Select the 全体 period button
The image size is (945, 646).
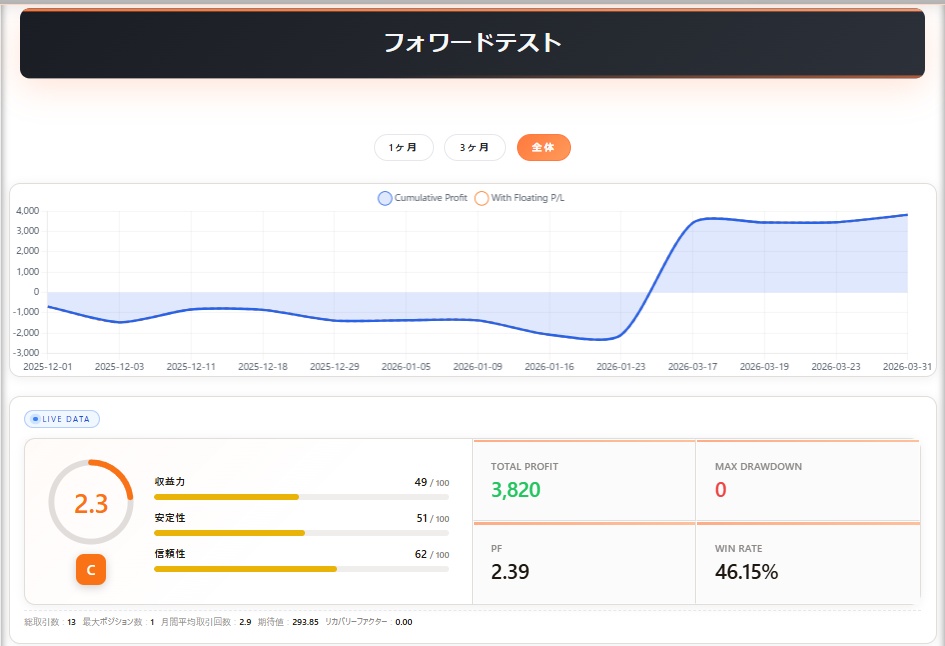(543, 147)
